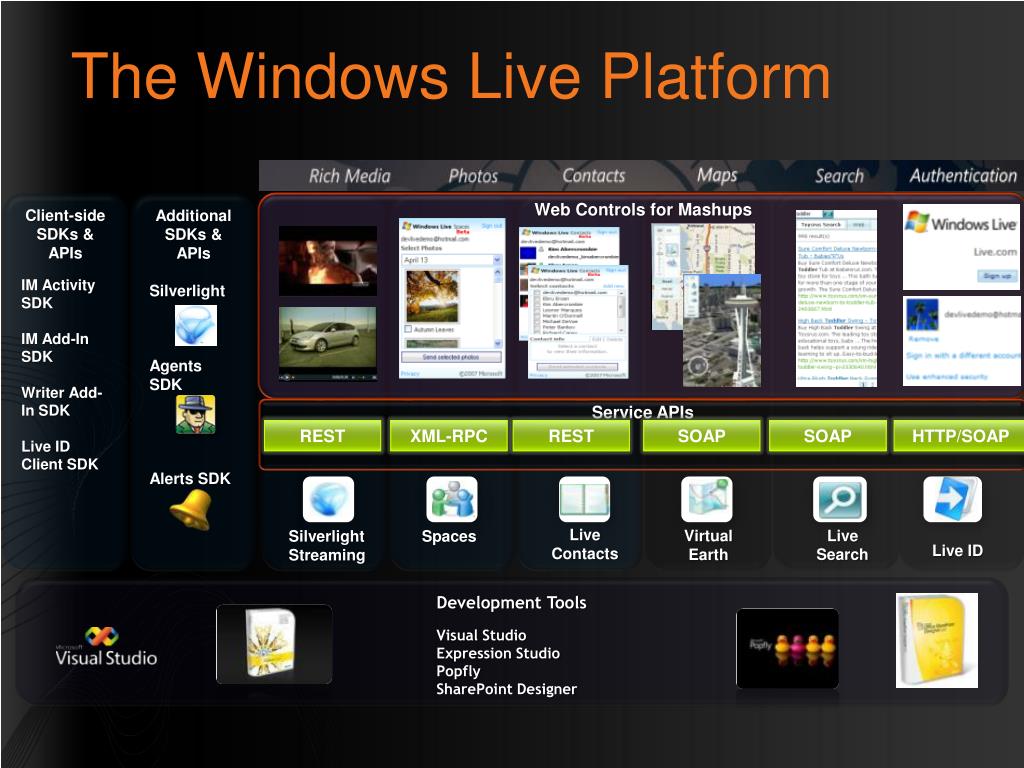Viewport: 1024px width, 768px height.
Task: Click the Live ID Client SDK text
Action: (x=59, y=455)
